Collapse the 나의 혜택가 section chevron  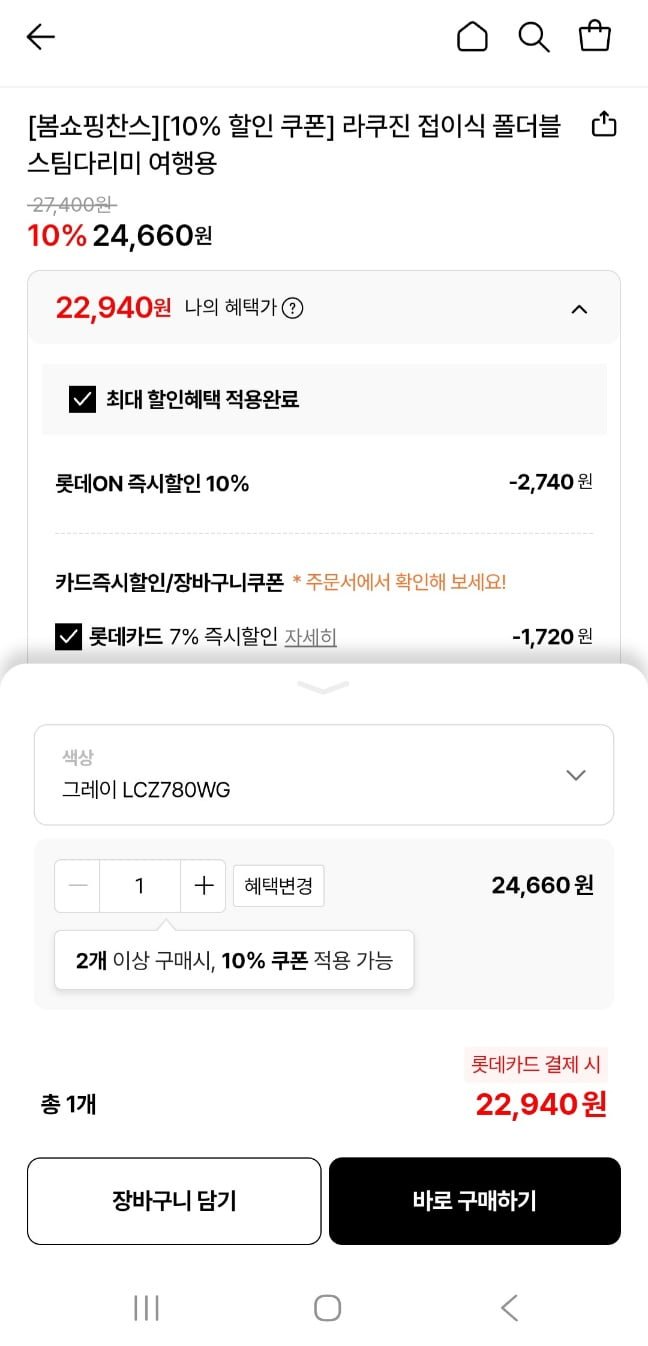[579, 309]
